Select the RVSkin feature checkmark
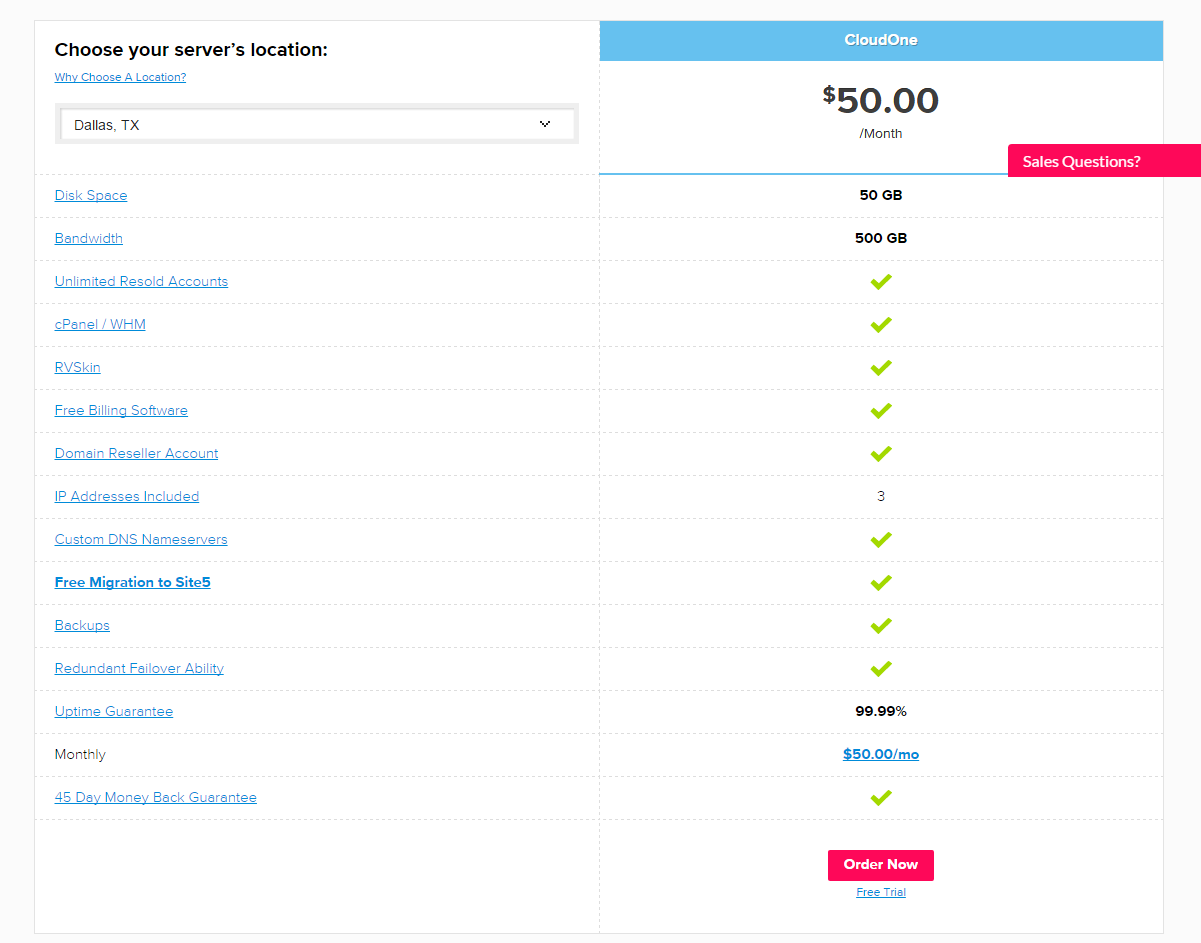 point(881,367)
